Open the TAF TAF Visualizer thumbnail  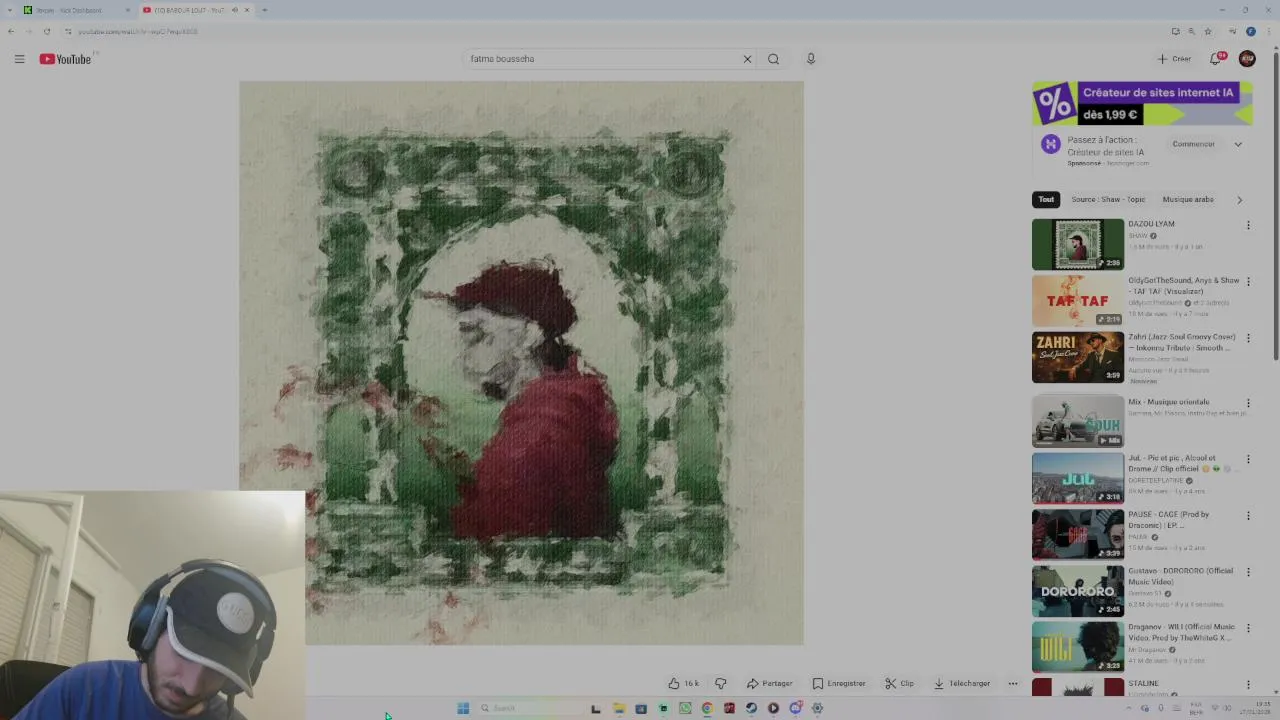pos(1078,301)
